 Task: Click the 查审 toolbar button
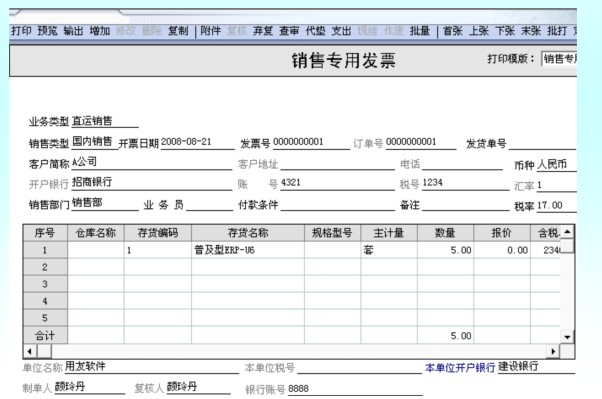(289, 31)
